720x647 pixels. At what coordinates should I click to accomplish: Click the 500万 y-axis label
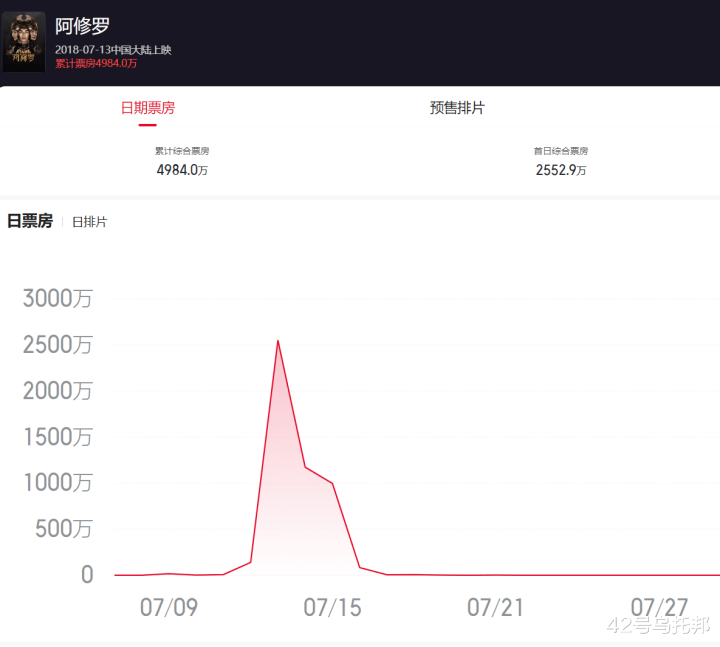tap(64, 529)
